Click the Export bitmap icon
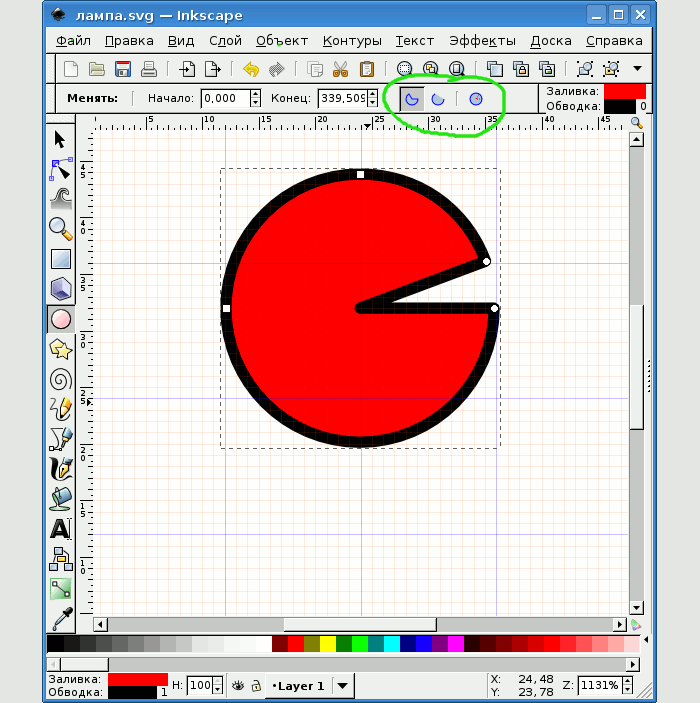 (x=213, y=69)
